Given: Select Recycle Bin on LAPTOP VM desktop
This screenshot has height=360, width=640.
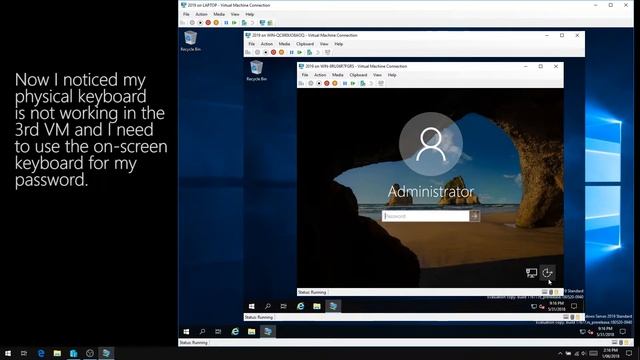Looking at the screenshot, I should [191, 41].
